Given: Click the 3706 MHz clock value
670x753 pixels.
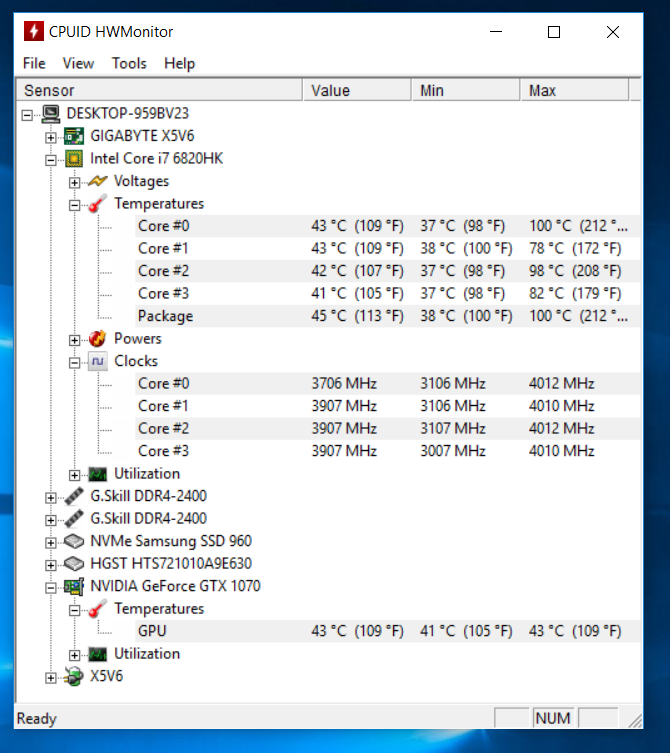Looking at the screenshot, I should pyautogui.click(x=344, y=384).
